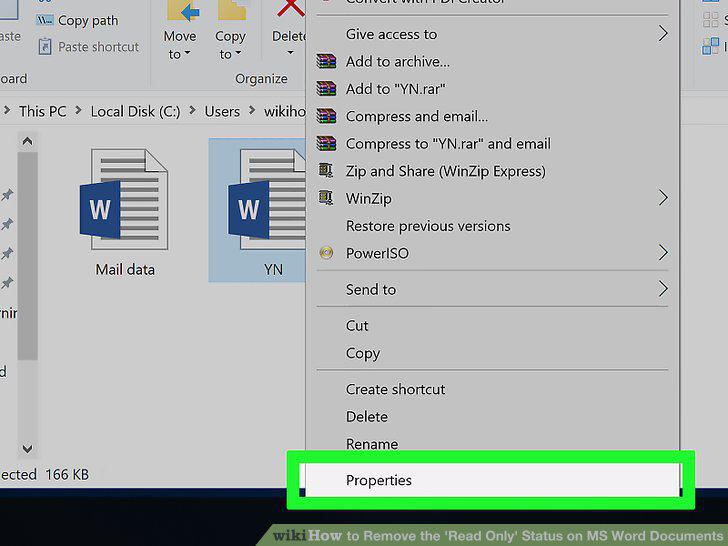The height and width of the screenshot is (546, 728).
Task: Click the first pin icon in sidebar
Action: point(7,195)
